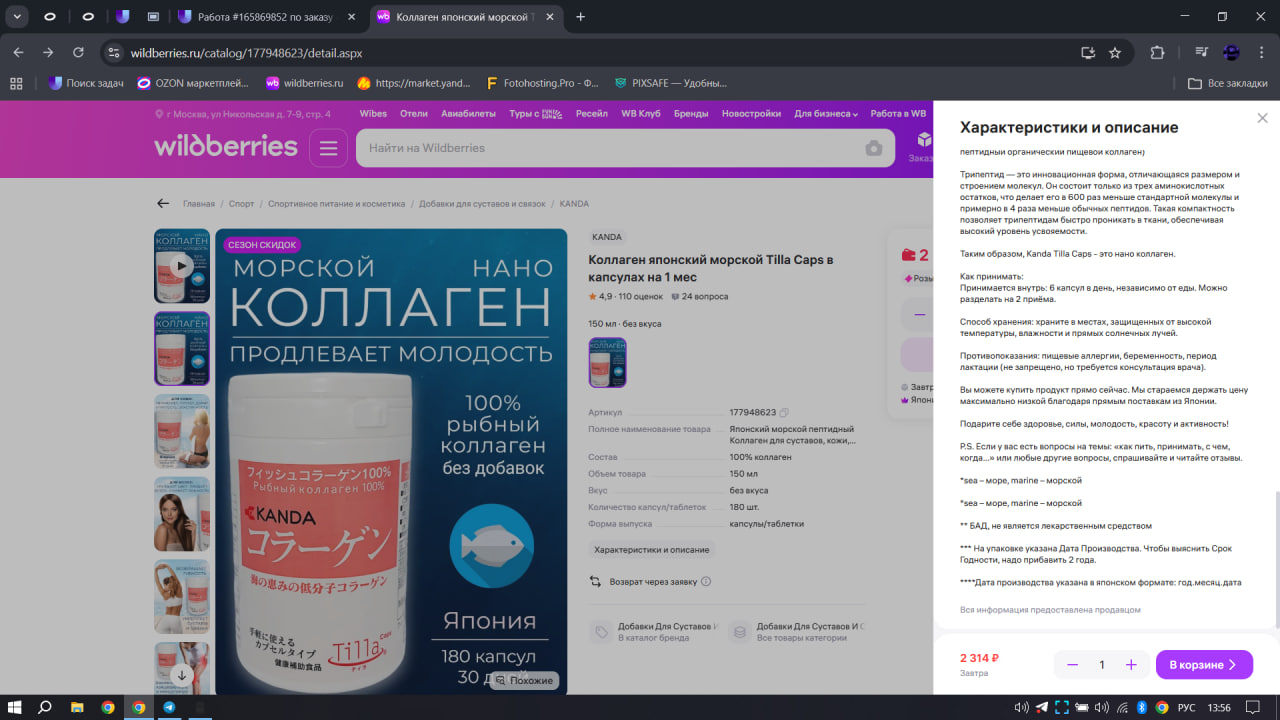Image resolution: width=1280 pixels, height=720 pixels.
Task: Play the product video thumbnail
Action: click(181, 266)
